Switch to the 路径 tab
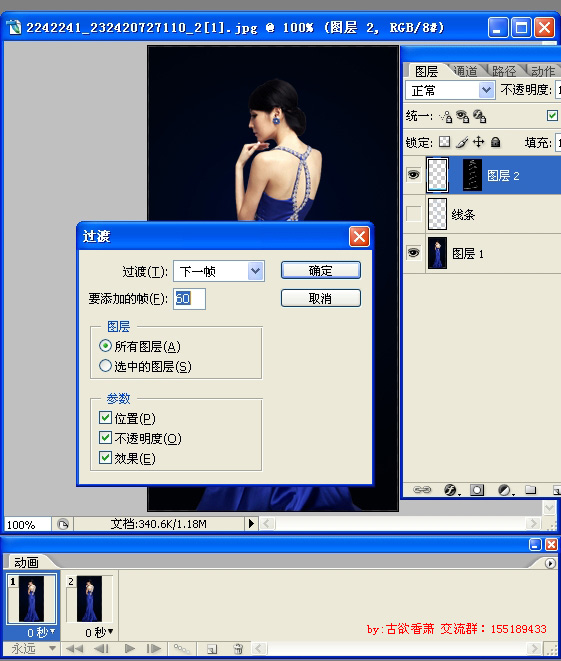Image resolution: width=561 pixels, height=661 pixels. [504, 71]
